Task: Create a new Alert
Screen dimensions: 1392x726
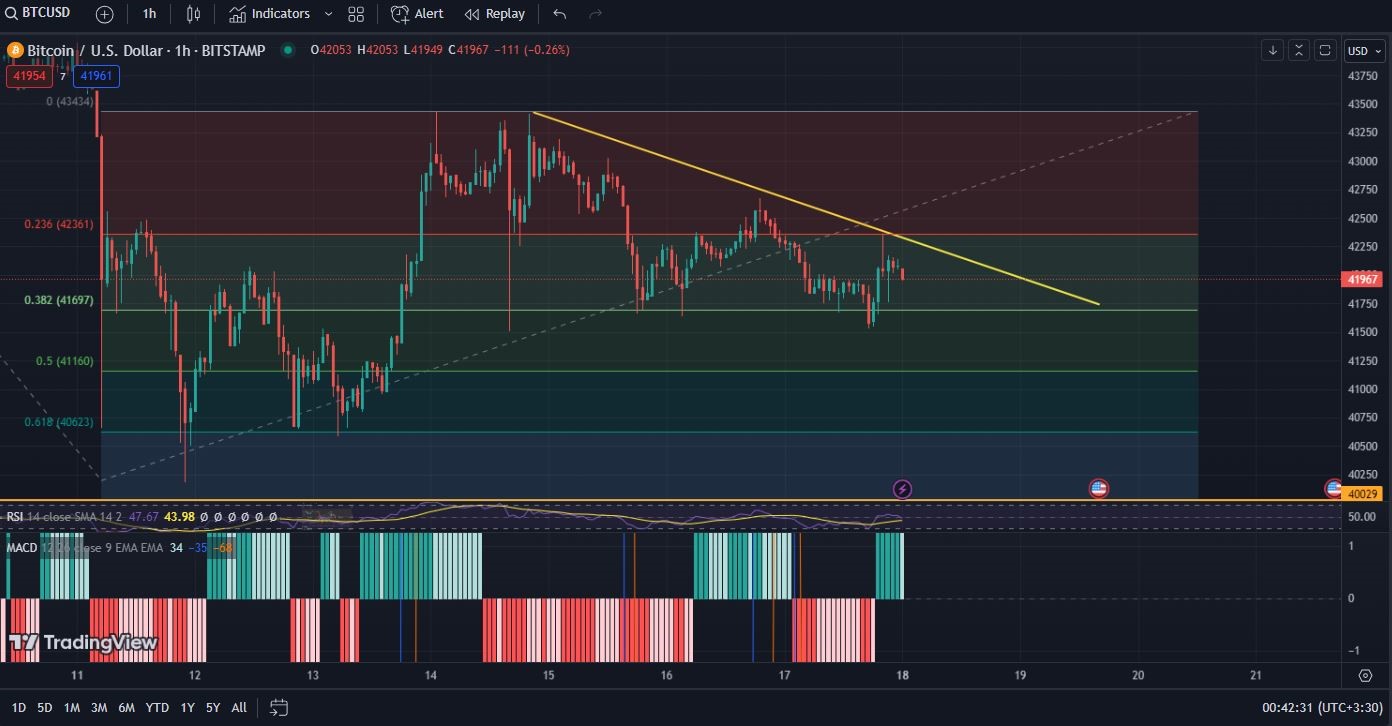Action: (417, 14)
